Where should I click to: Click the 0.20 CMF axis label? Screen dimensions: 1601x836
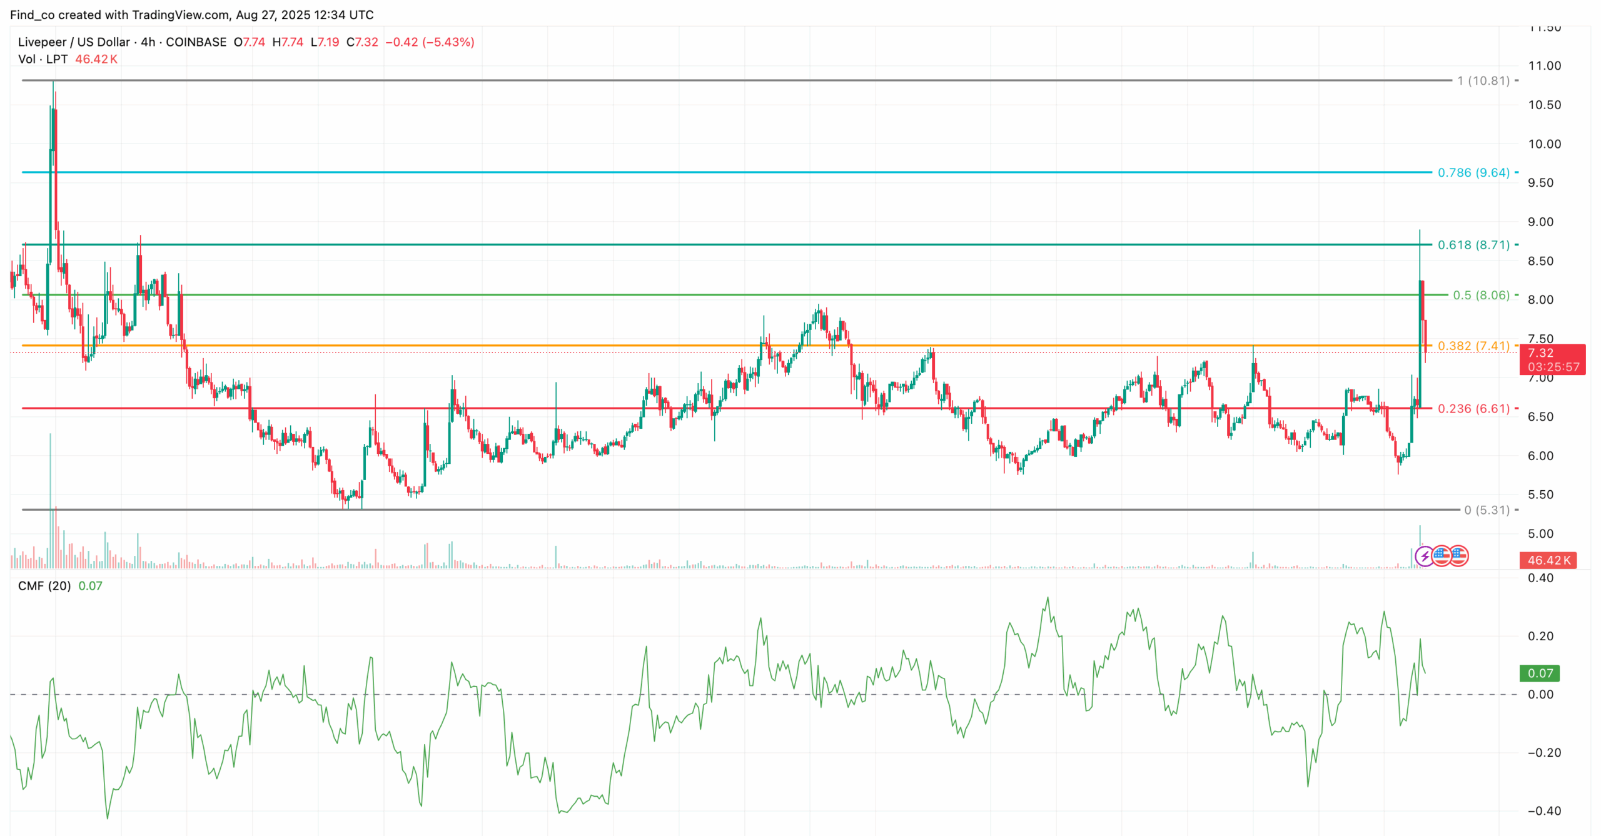tap(1540, 636)
